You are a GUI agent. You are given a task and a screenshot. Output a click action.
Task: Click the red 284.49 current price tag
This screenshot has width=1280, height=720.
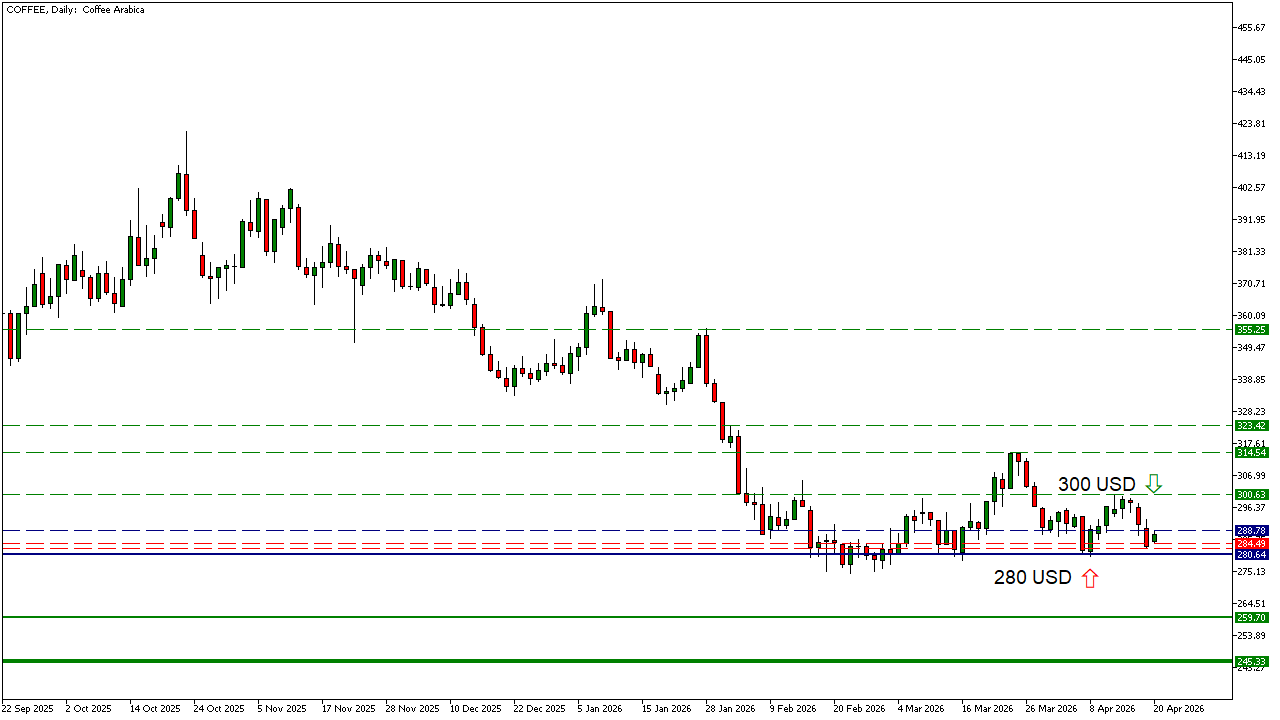tap(1251, 543)
